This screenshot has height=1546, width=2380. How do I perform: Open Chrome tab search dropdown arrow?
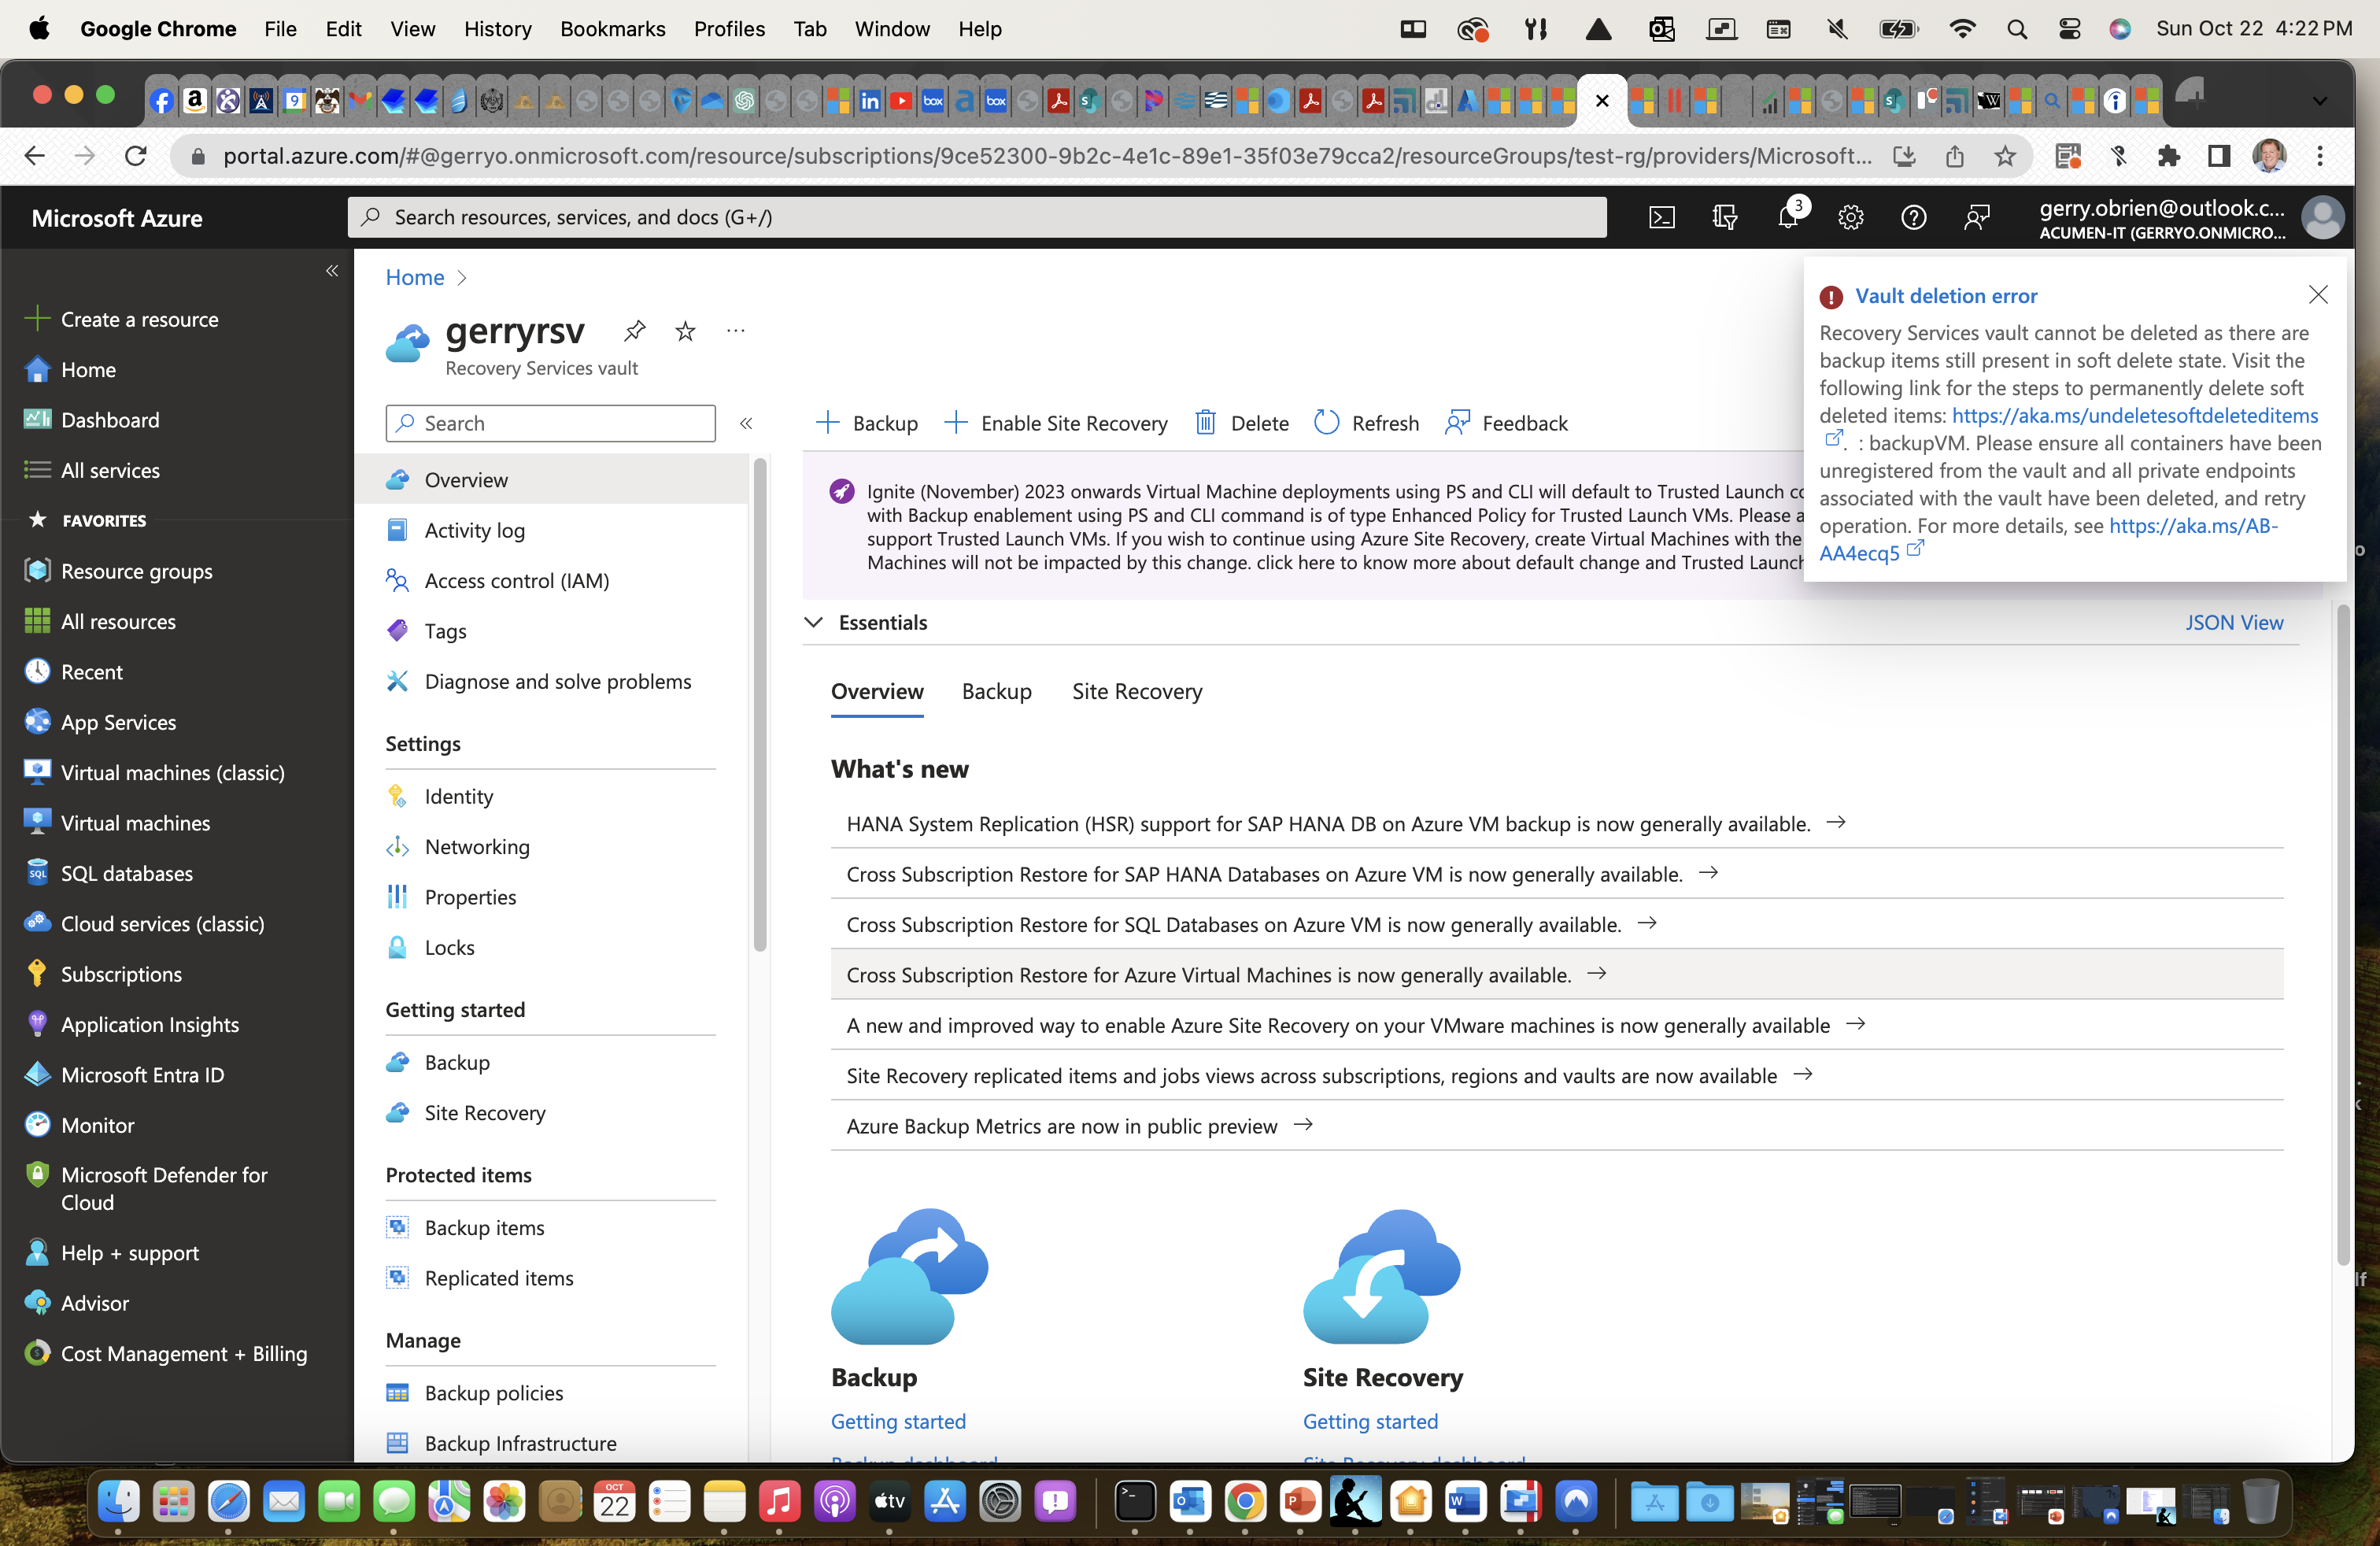tap(2319, 100)
